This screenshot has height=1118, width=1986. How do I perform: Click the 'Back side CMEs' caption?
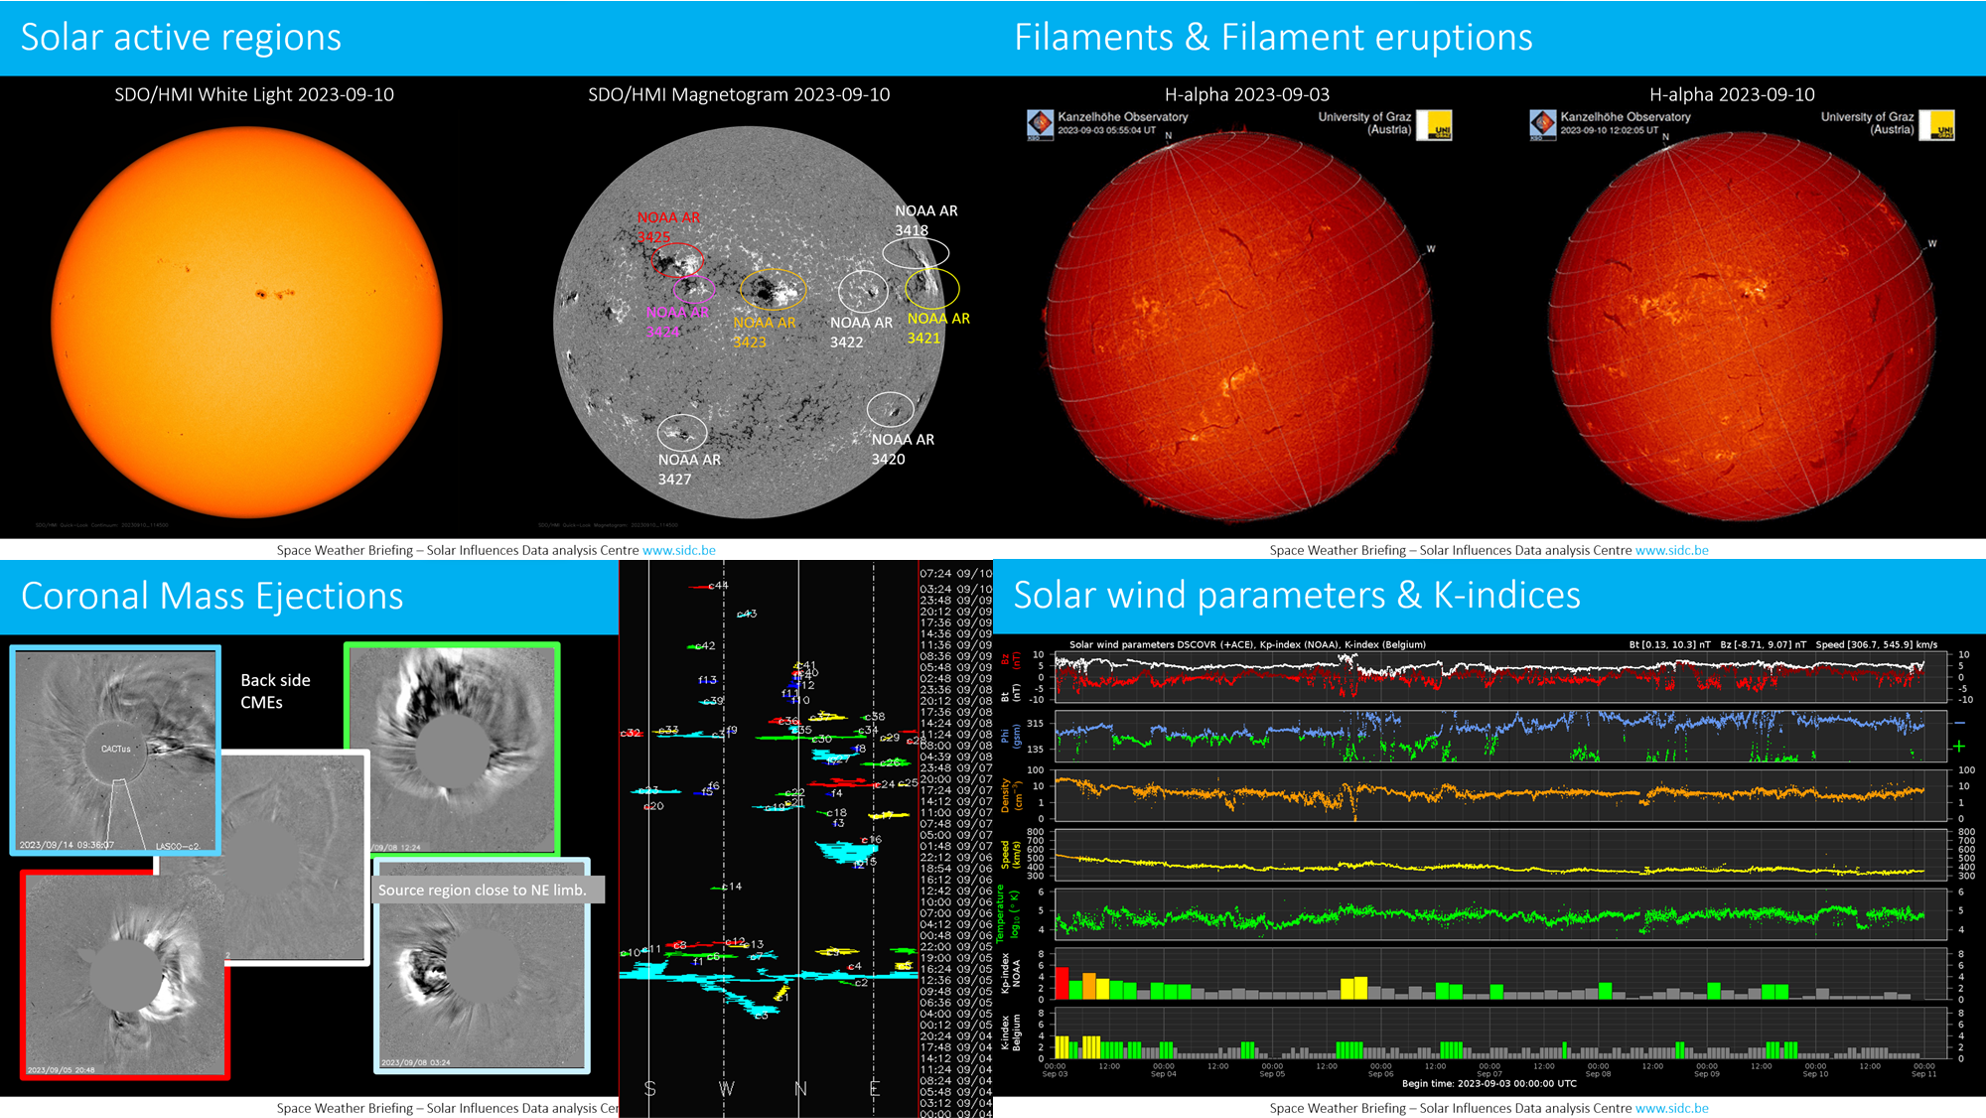[x=275, y=691]
